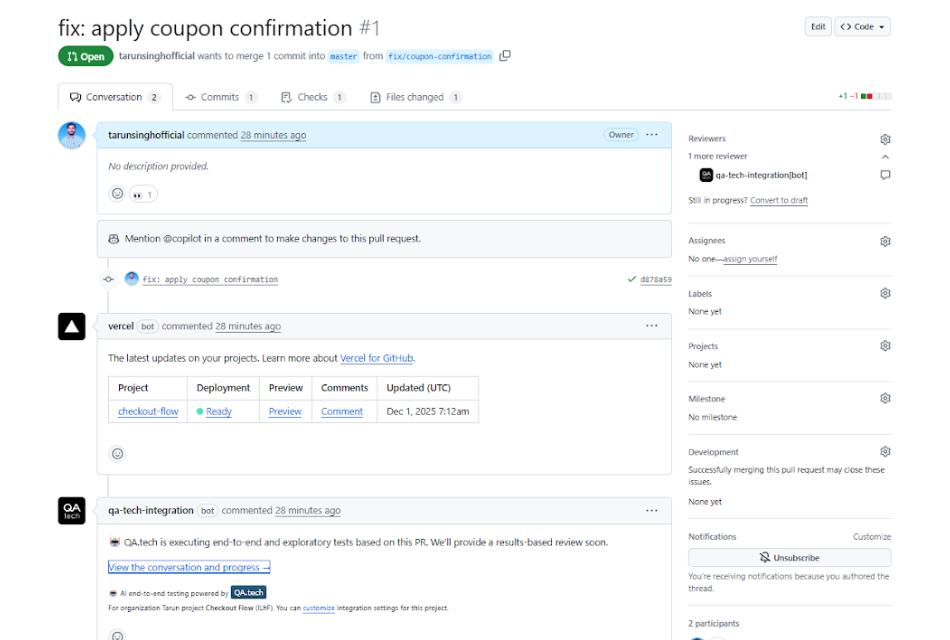Unsubscribe from thread notifications
The width and height of the screenshot is (950, 640).
click(789, 557)
